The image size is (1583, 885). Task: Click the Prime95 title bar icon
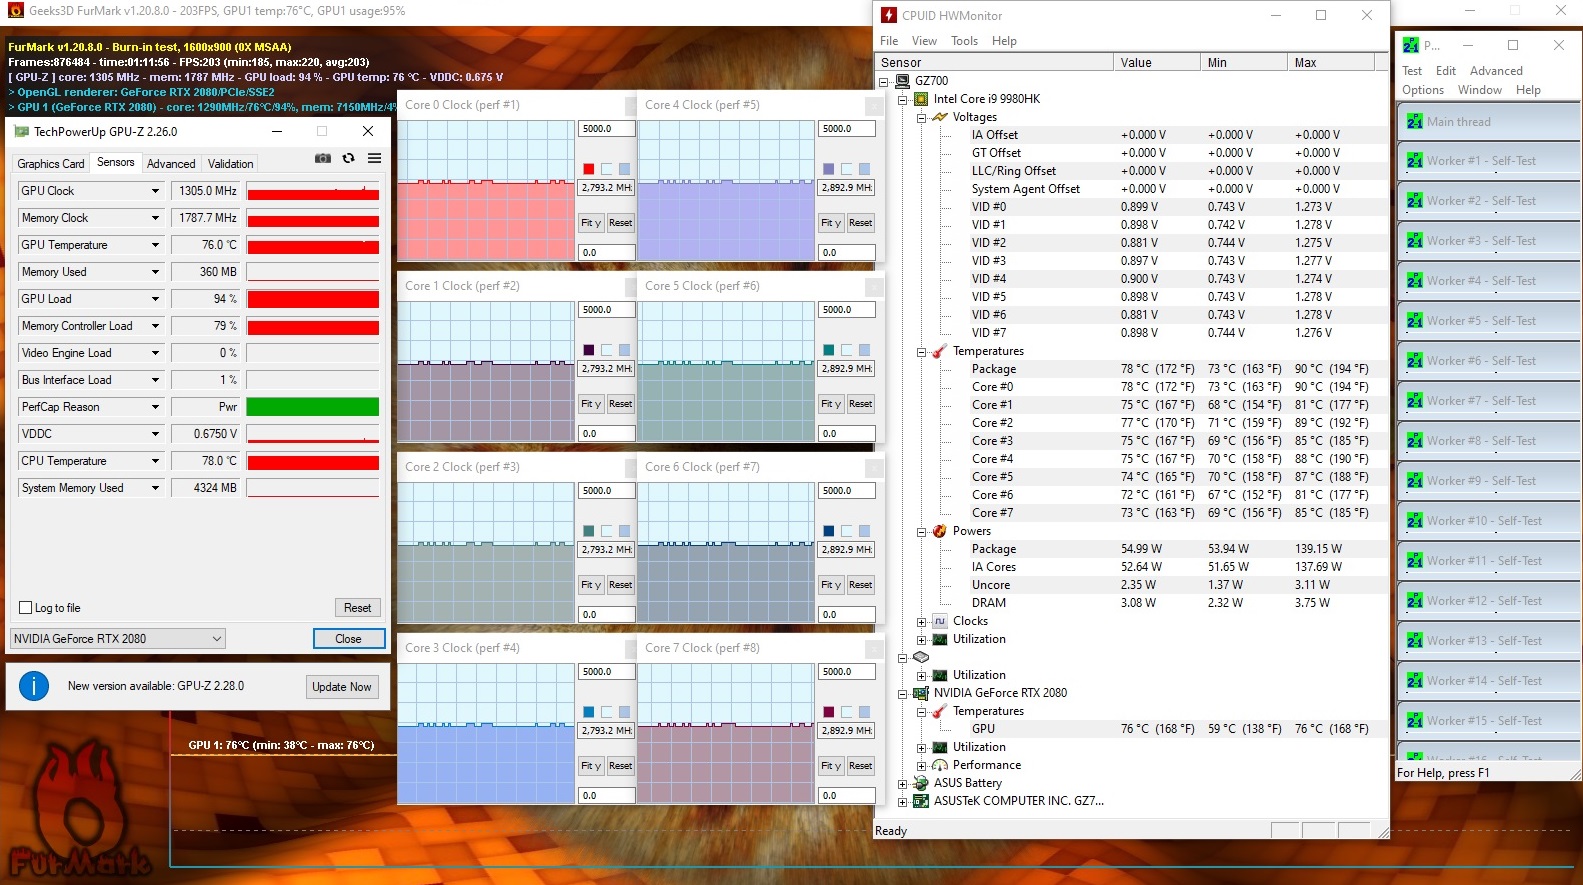pyautogui.click(x=1411, y=45)
